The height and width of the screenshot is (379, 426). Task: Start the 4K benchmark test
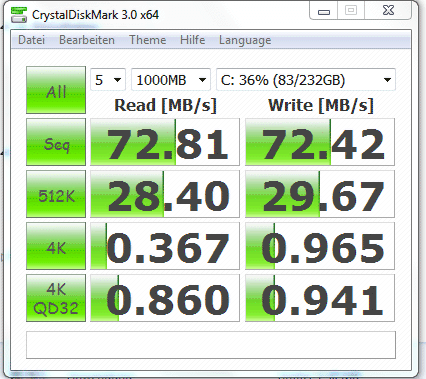pos(56,246)
